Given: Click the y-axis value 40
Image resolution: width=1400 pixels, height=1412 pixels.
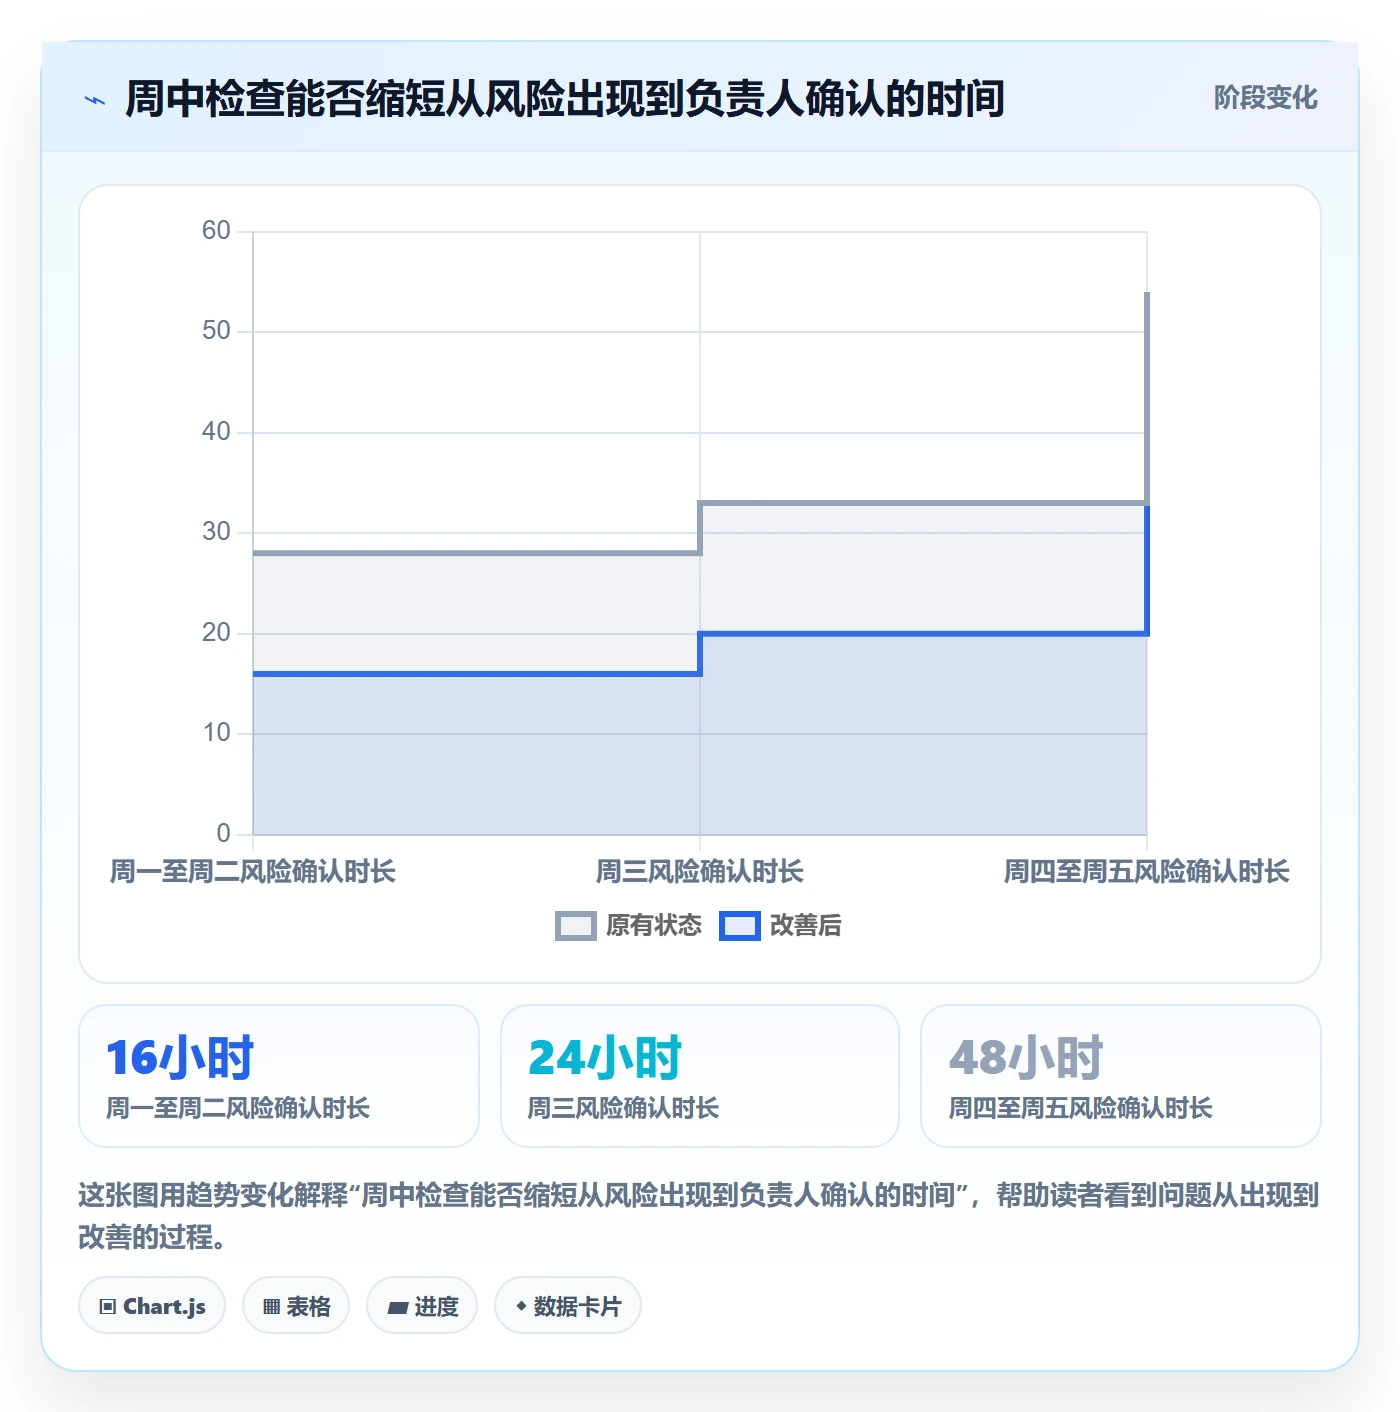Looking at the screenshot, I should point(216,432).
